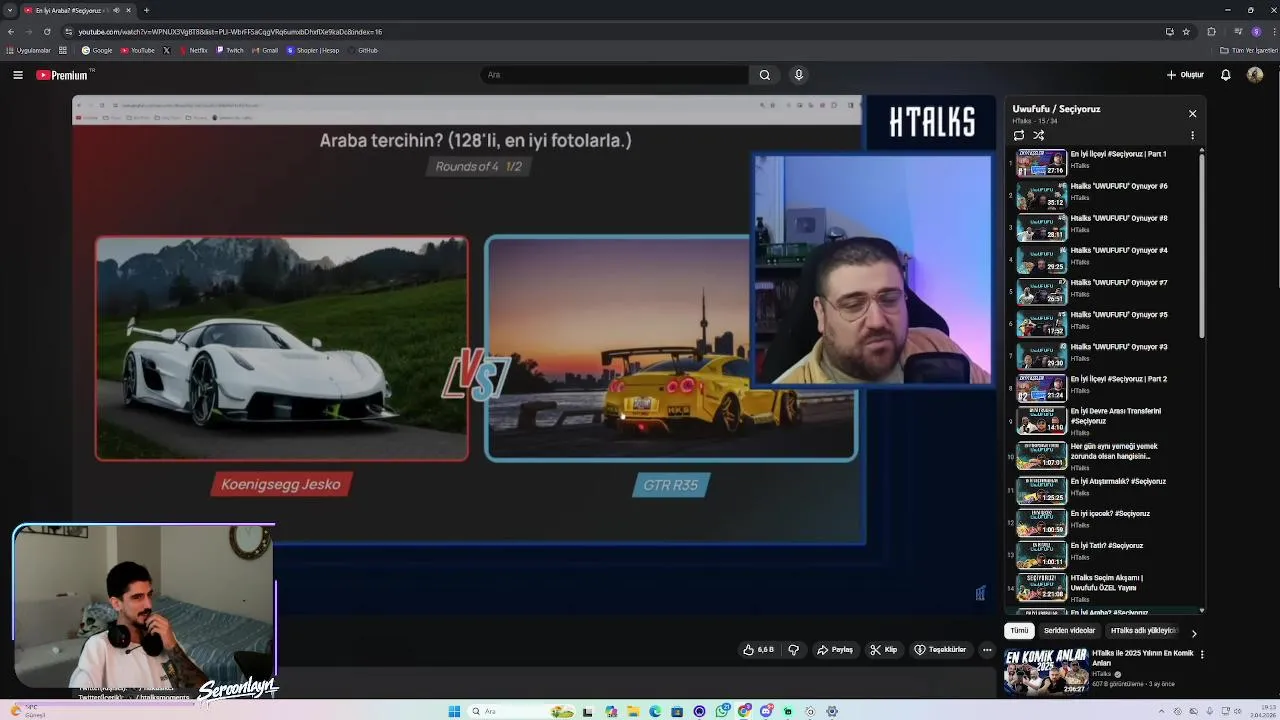Click the browser back arrow
Viewport: 1280px width, 720px height.
[11, 31]
